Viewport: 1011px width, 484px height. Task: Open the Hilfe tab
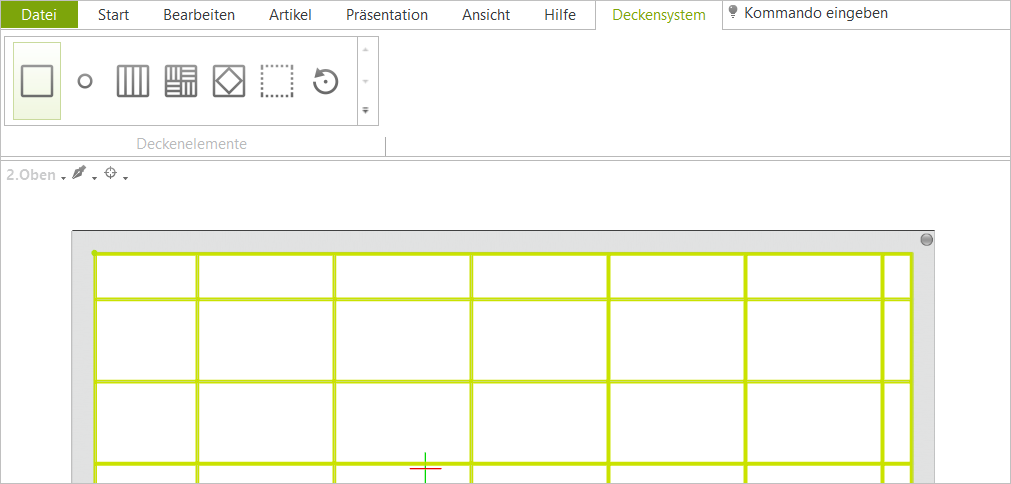[560, 15]
